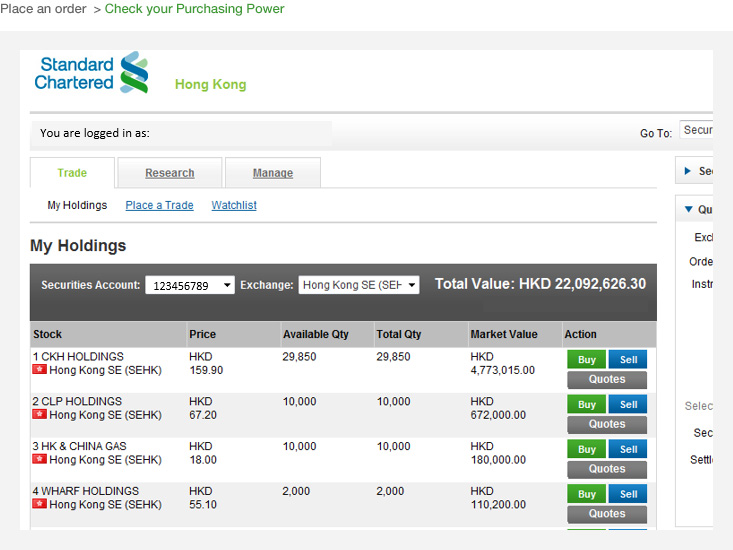733x550 pixels.
Task: Click Check your Purchasing Power breadcrumb
Action: [194, 9]
